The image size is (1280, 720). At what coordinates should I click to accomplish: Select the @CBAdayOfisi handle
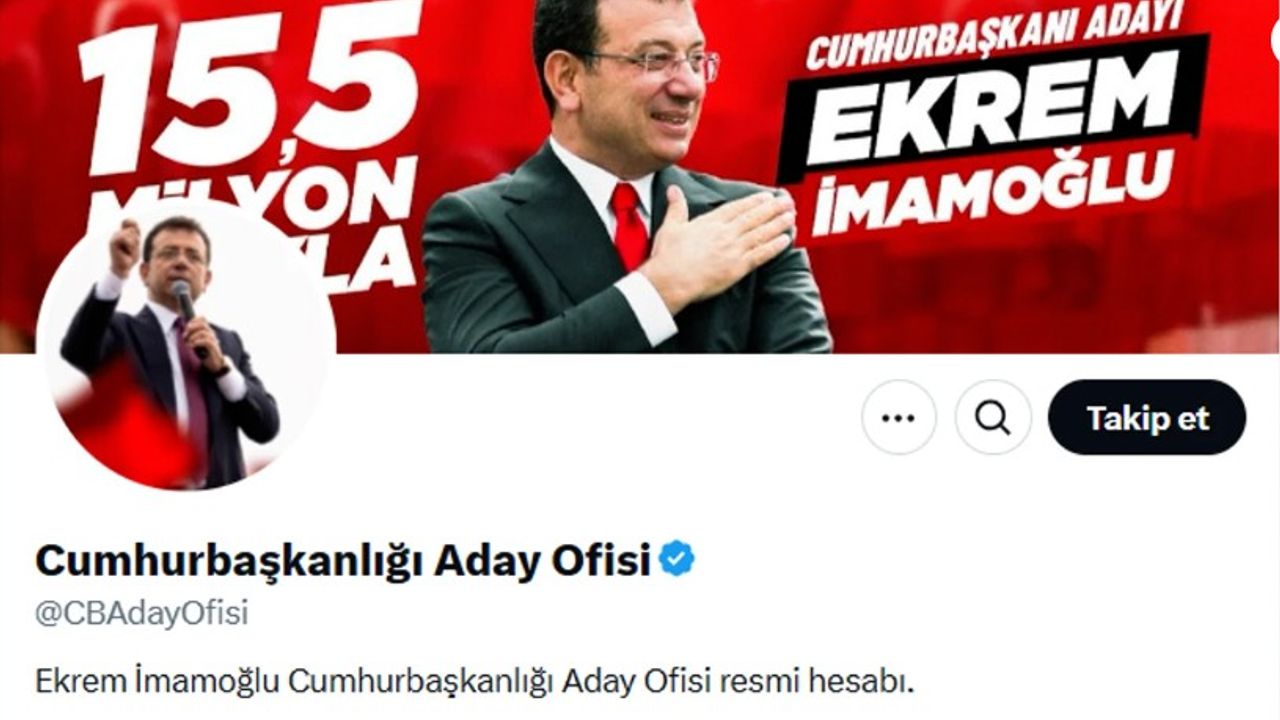(142, 613)
